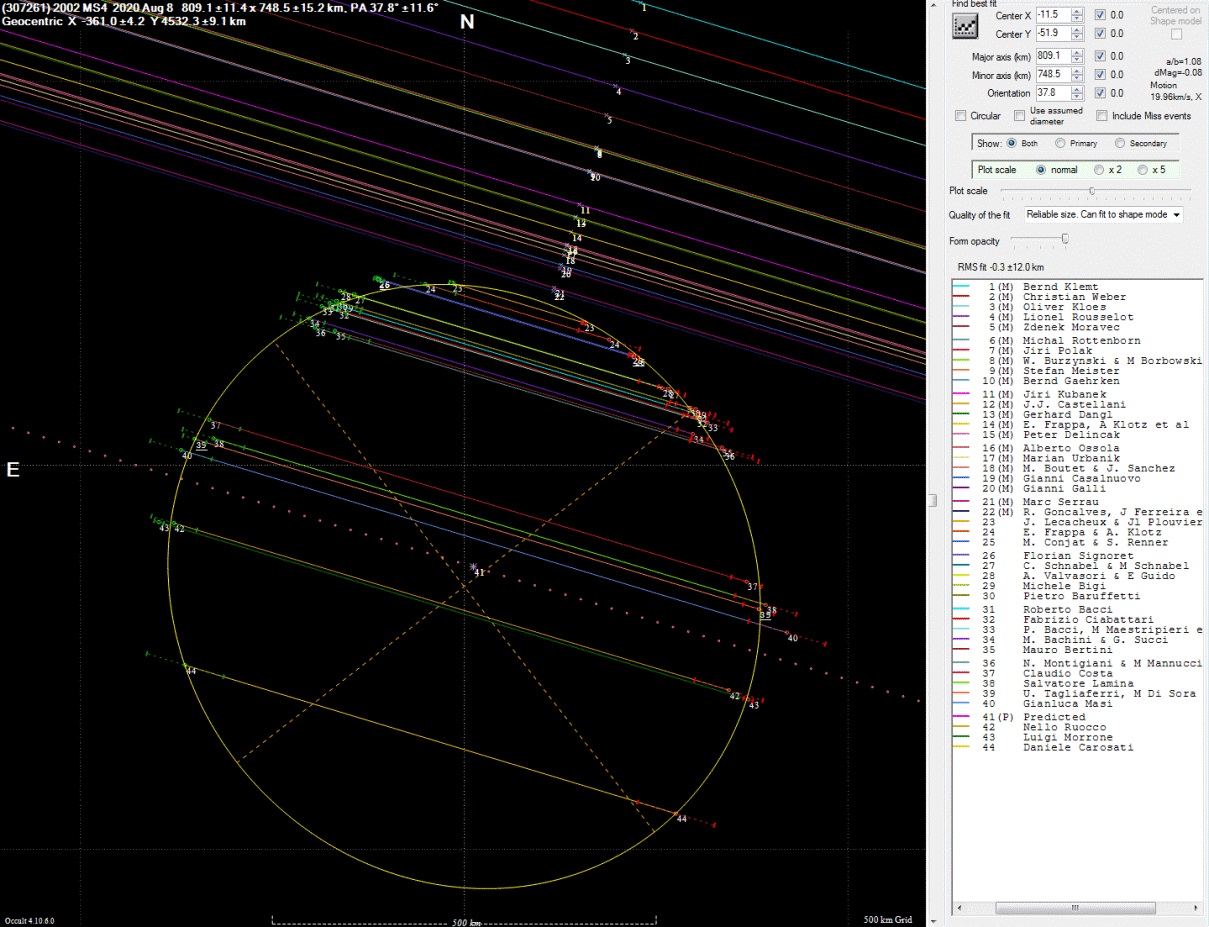Select observer row 37 Claudio Costa
The width and height of the screenshot is (1209, 927).
(x=1078, y=674)
